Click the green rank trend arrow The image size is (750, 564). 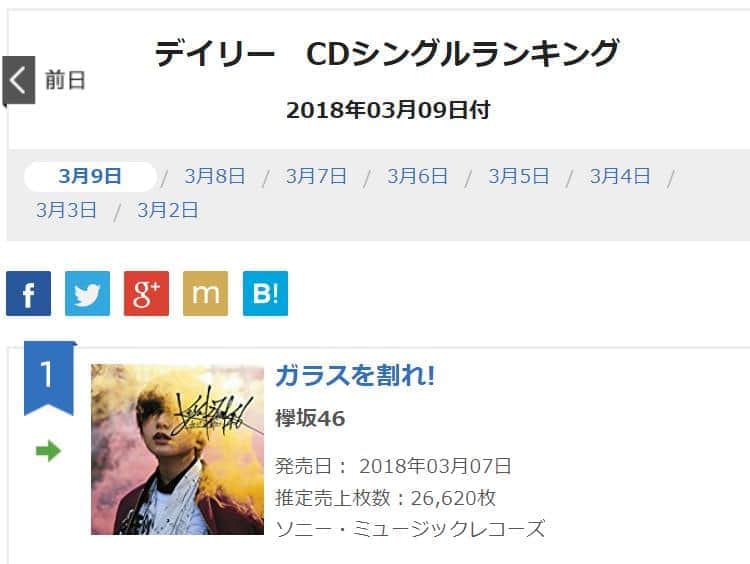point(48,451)
